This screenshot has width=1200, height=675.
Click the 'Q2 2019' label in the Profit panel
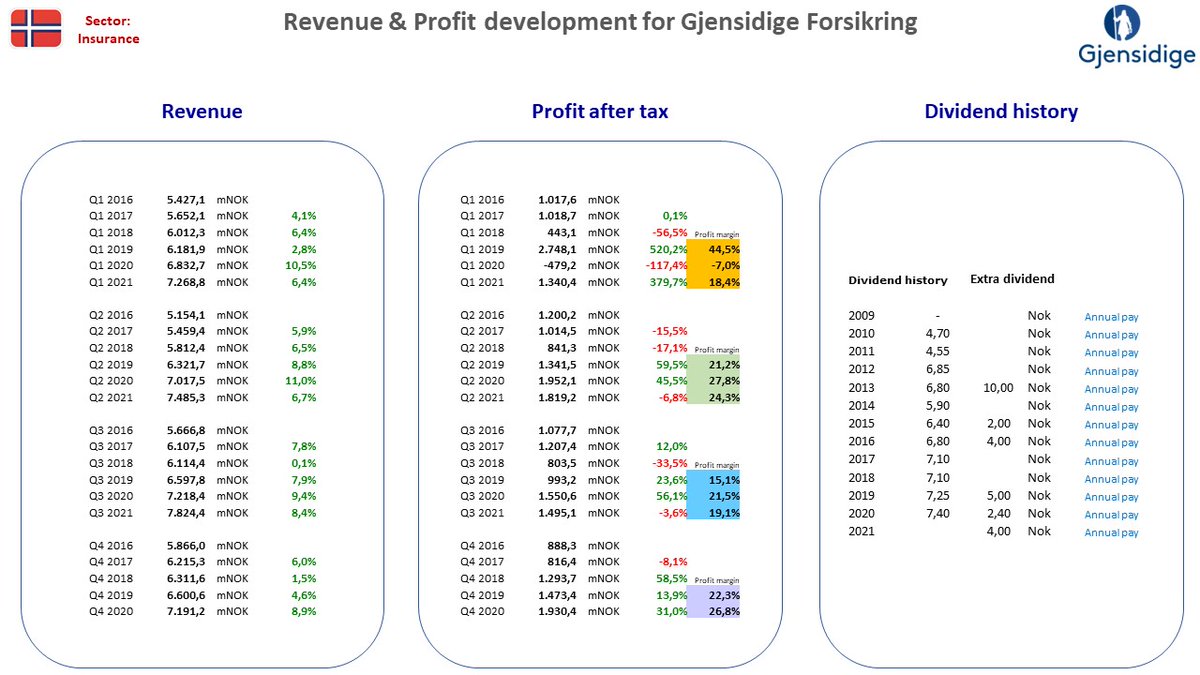pos(481,364)
